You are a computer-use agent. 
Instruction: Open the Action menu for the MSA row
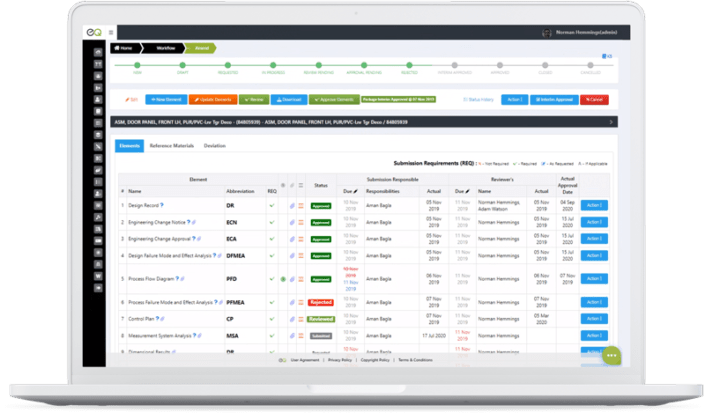point(594,335)
